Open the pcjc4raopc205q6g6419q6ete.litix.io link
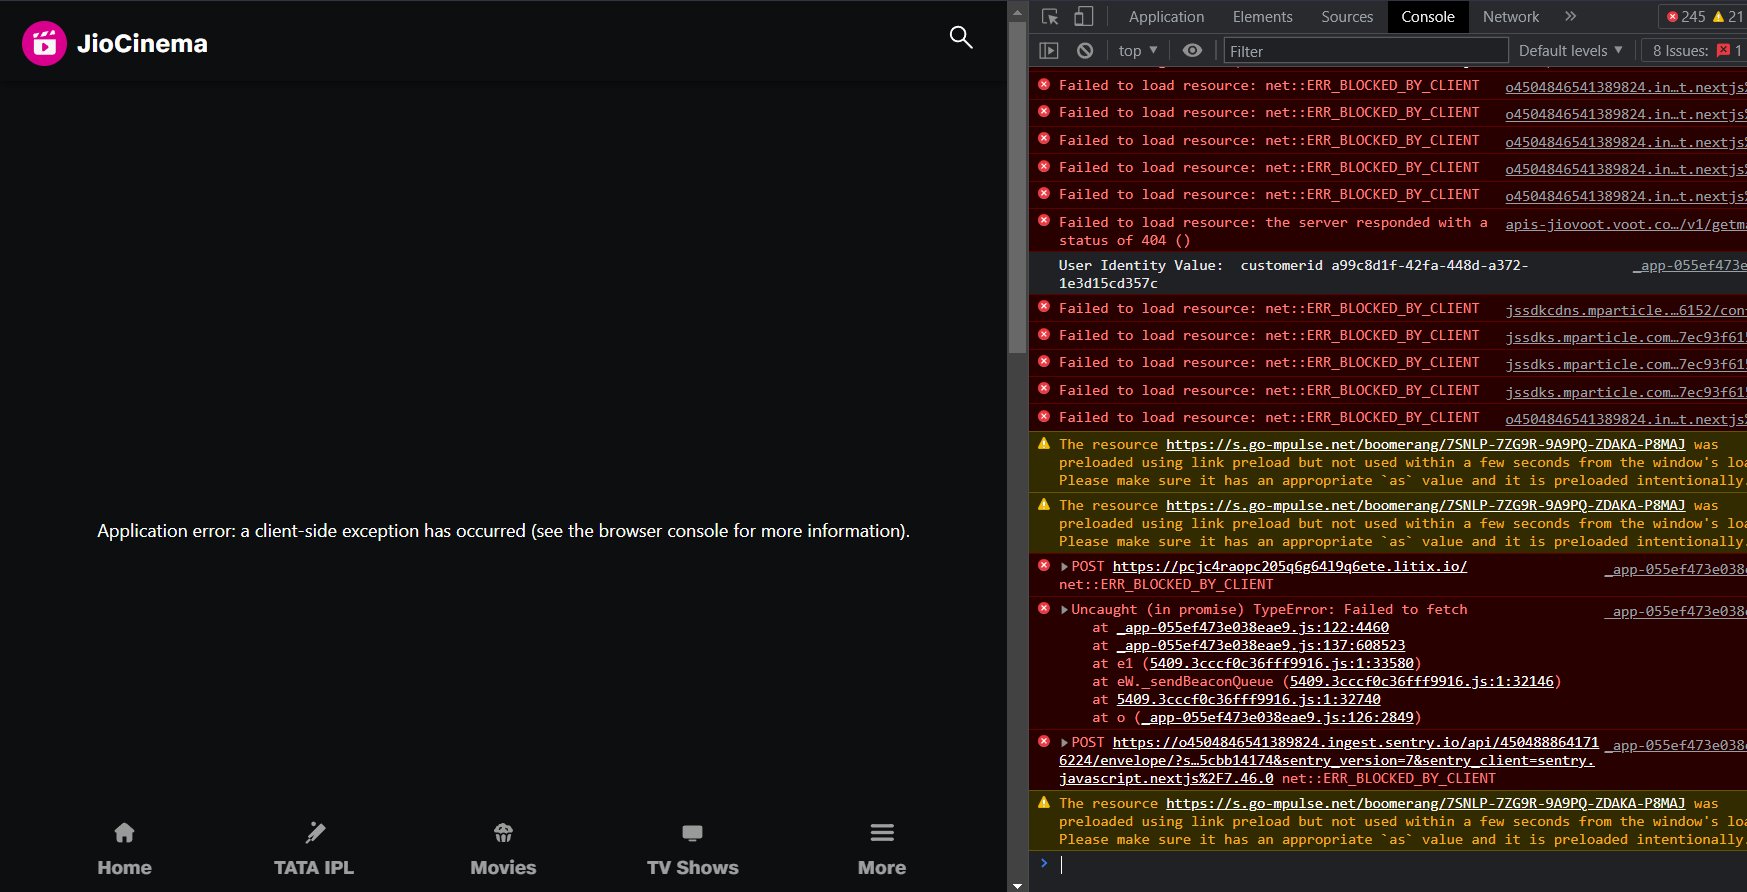1747x892 pixels. (x=1290, y=566)
